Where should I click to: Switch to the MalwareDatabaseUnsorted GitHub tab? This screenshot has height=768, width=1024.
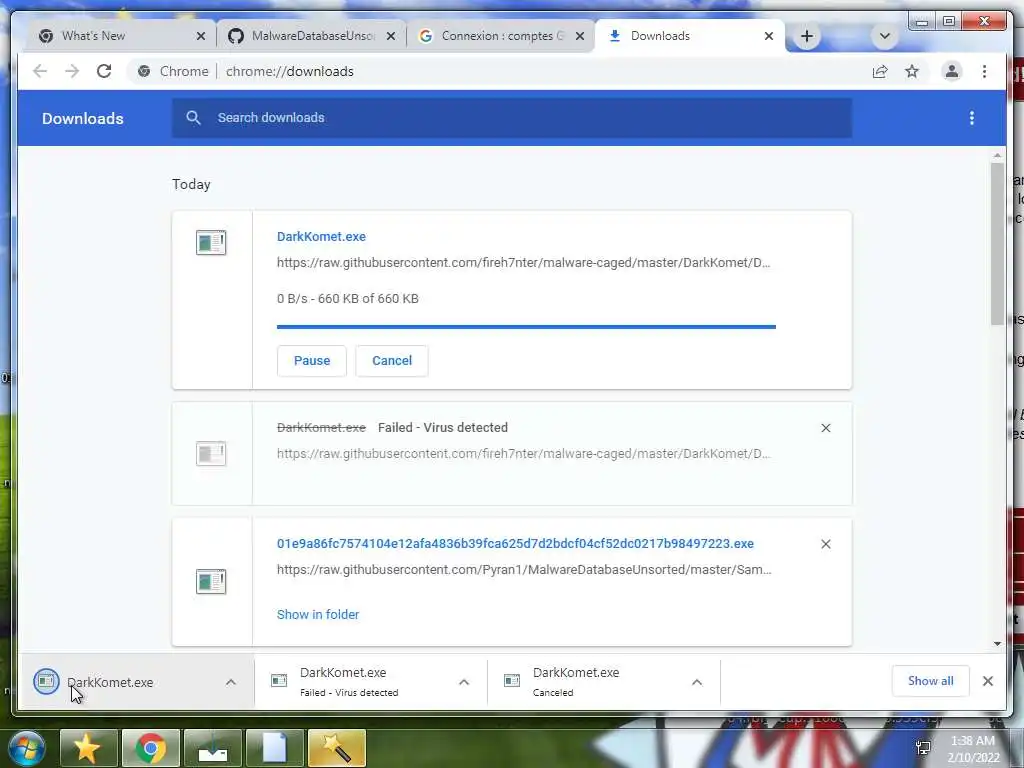click(311, 36)
